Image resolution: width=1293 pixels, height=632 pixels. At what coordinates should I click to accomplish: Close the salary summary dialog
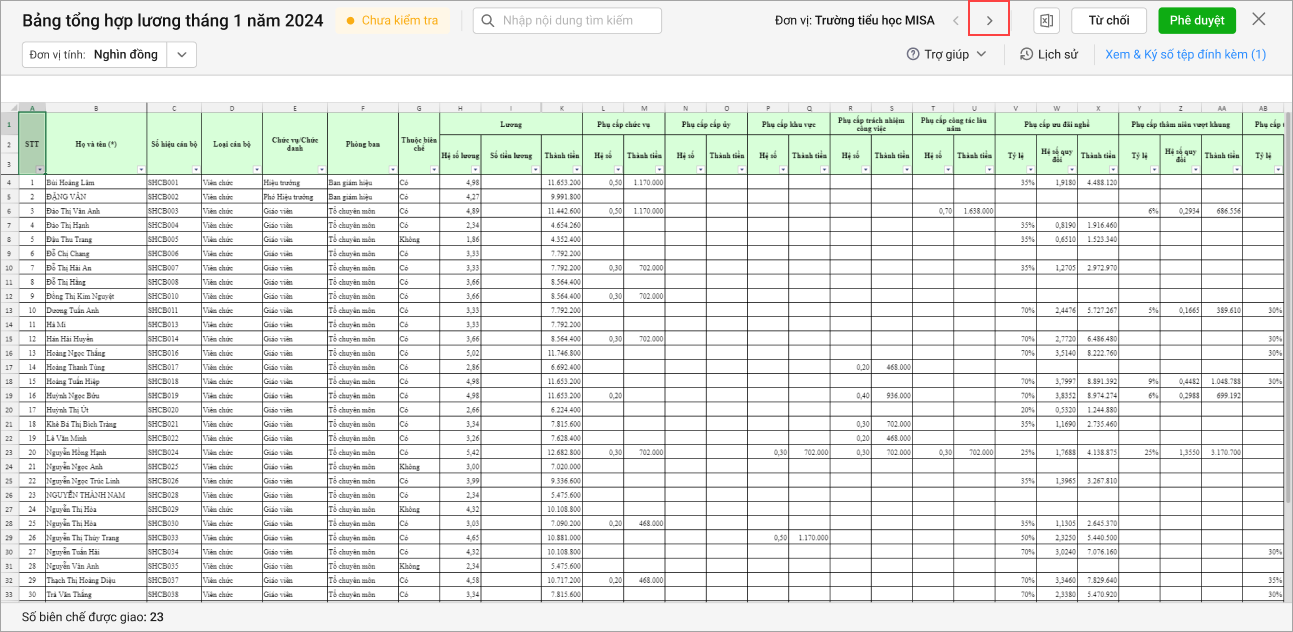coord(1259,20)
